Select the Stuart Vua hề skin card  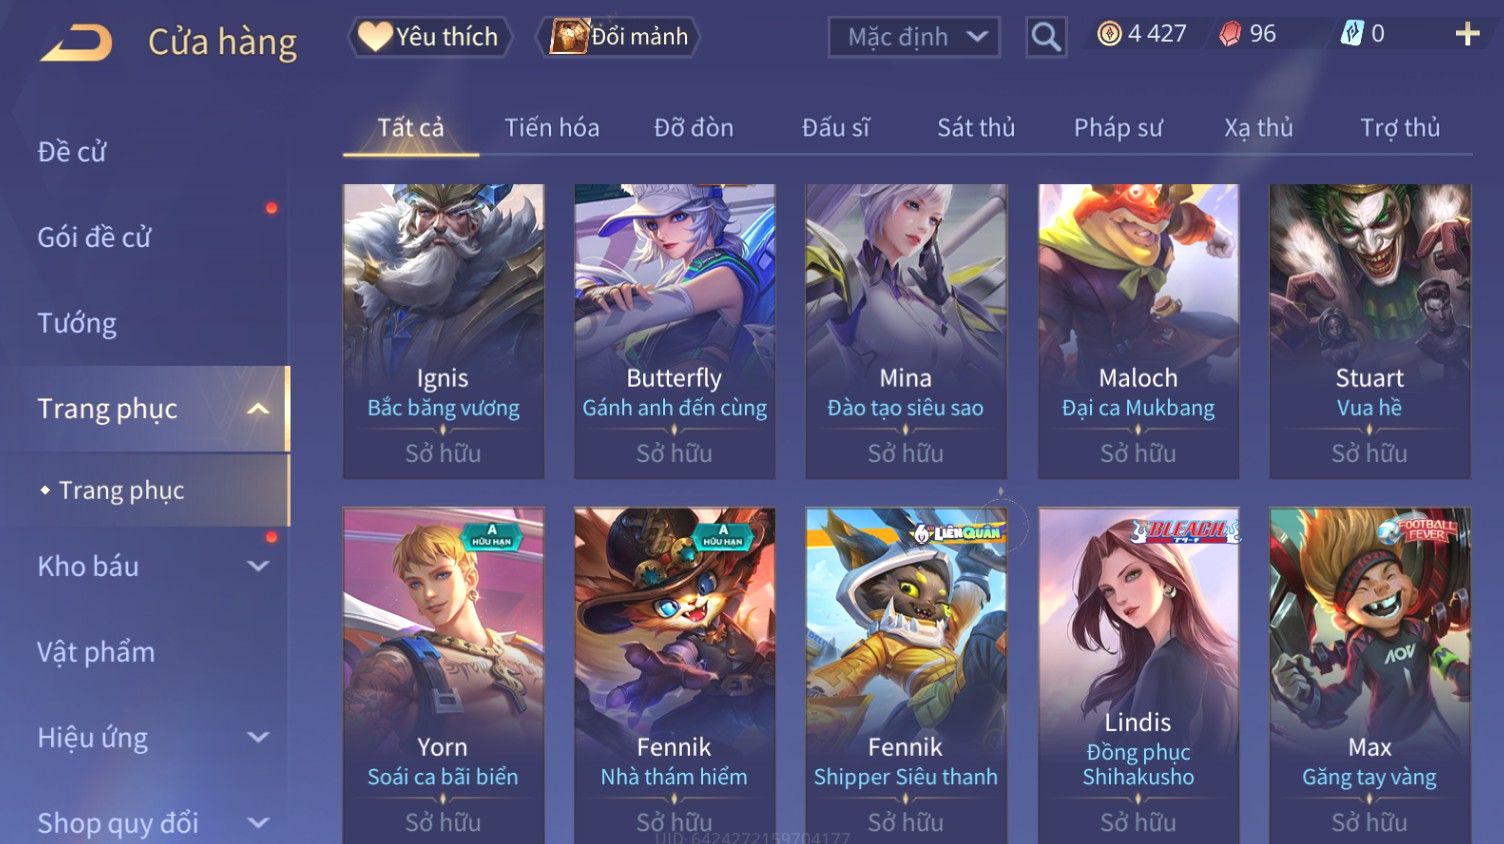(x=1370, y=331)
